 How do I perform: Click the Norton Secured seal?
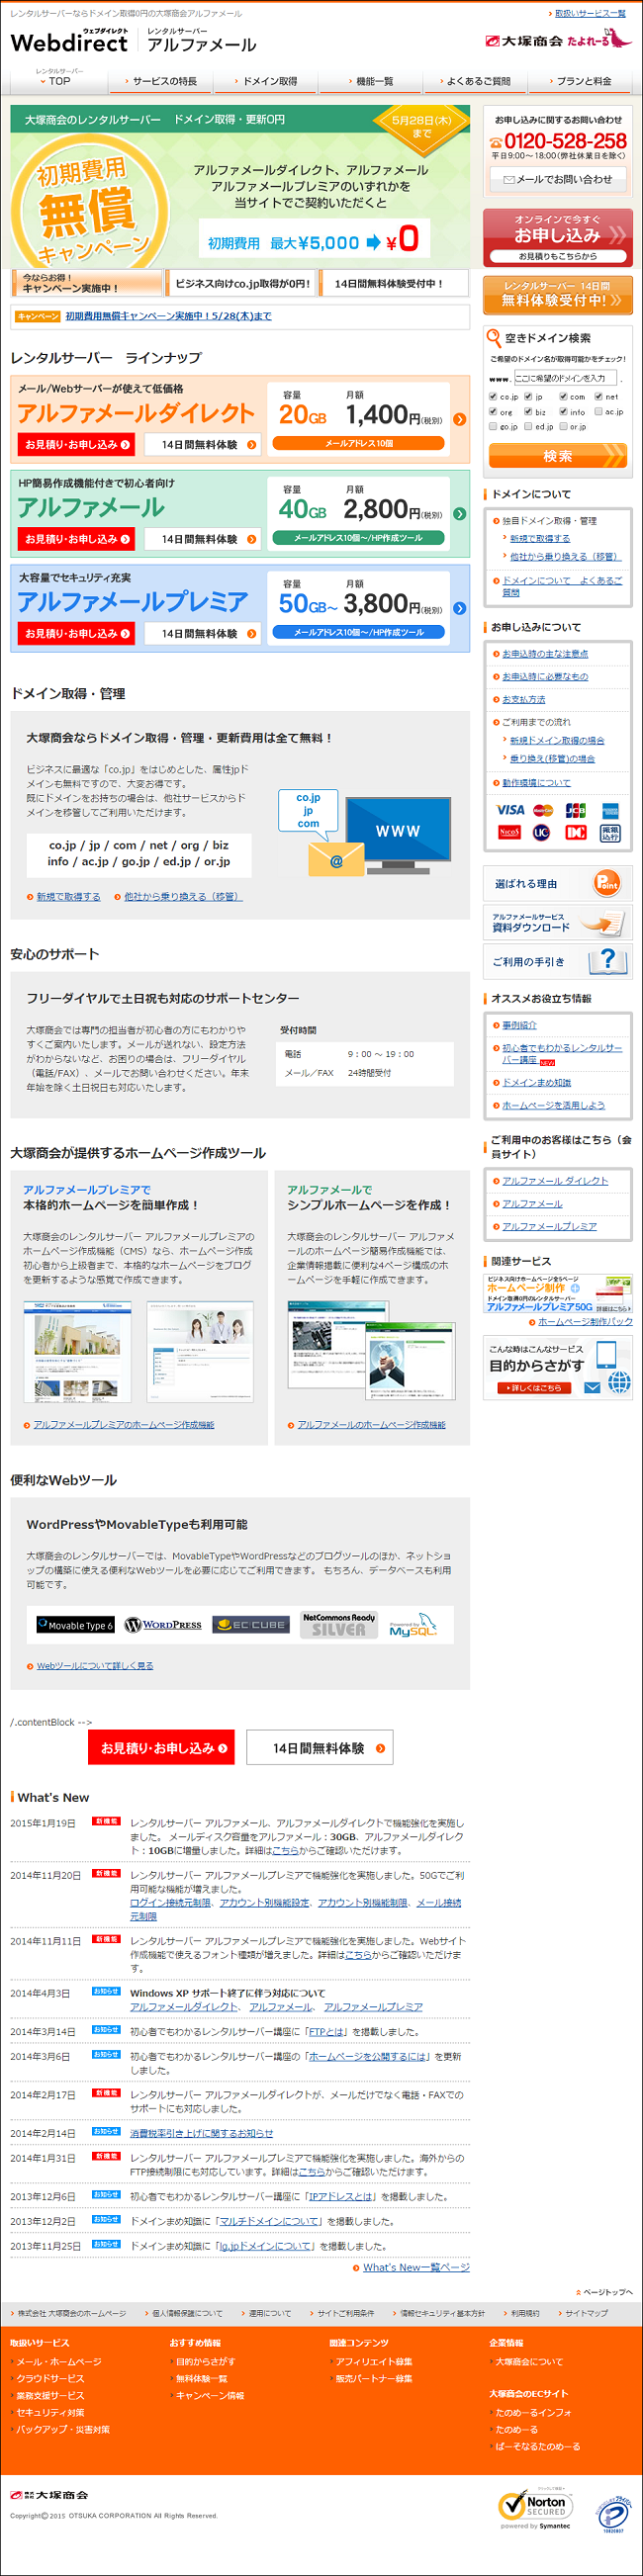(x=535, y=2510)
